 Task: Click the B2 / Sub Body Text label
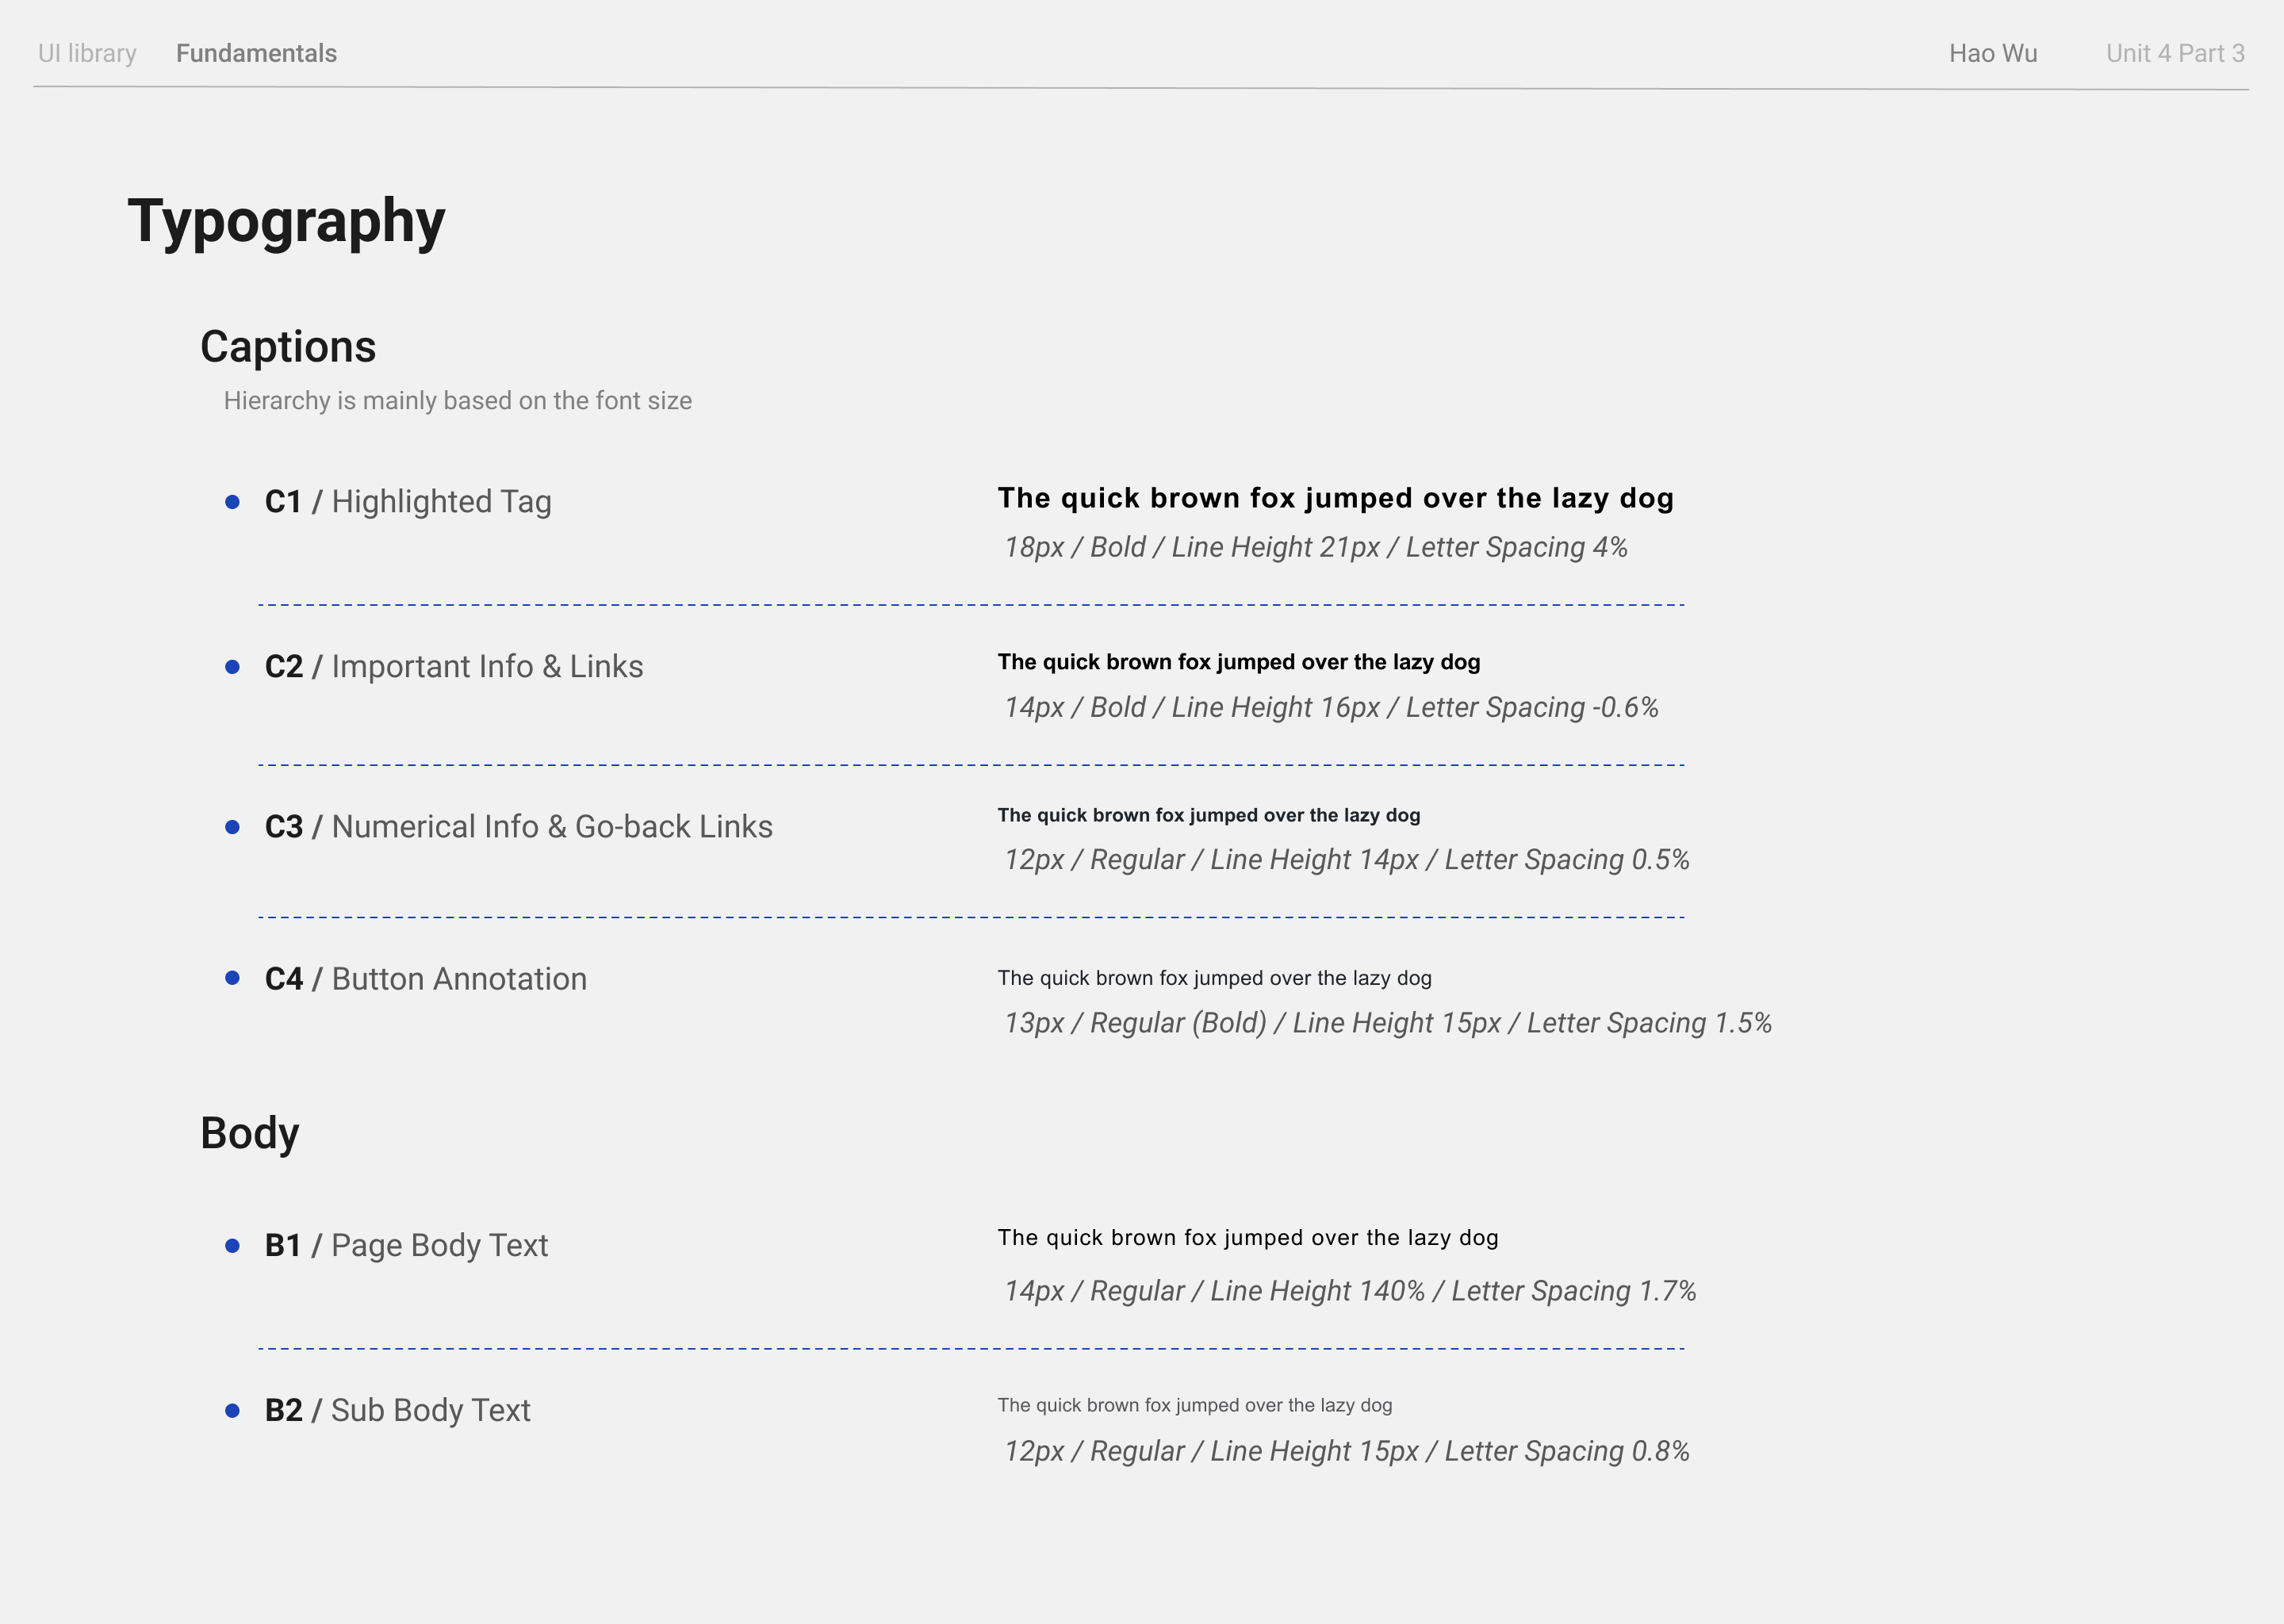coord(398,1411)
